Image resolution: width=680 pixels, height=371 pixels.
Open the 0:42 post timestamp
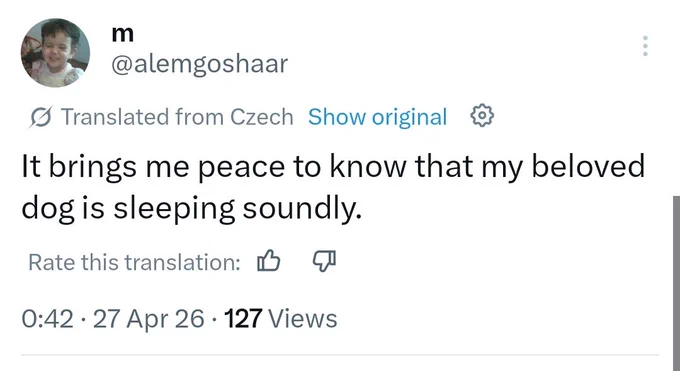47,318
